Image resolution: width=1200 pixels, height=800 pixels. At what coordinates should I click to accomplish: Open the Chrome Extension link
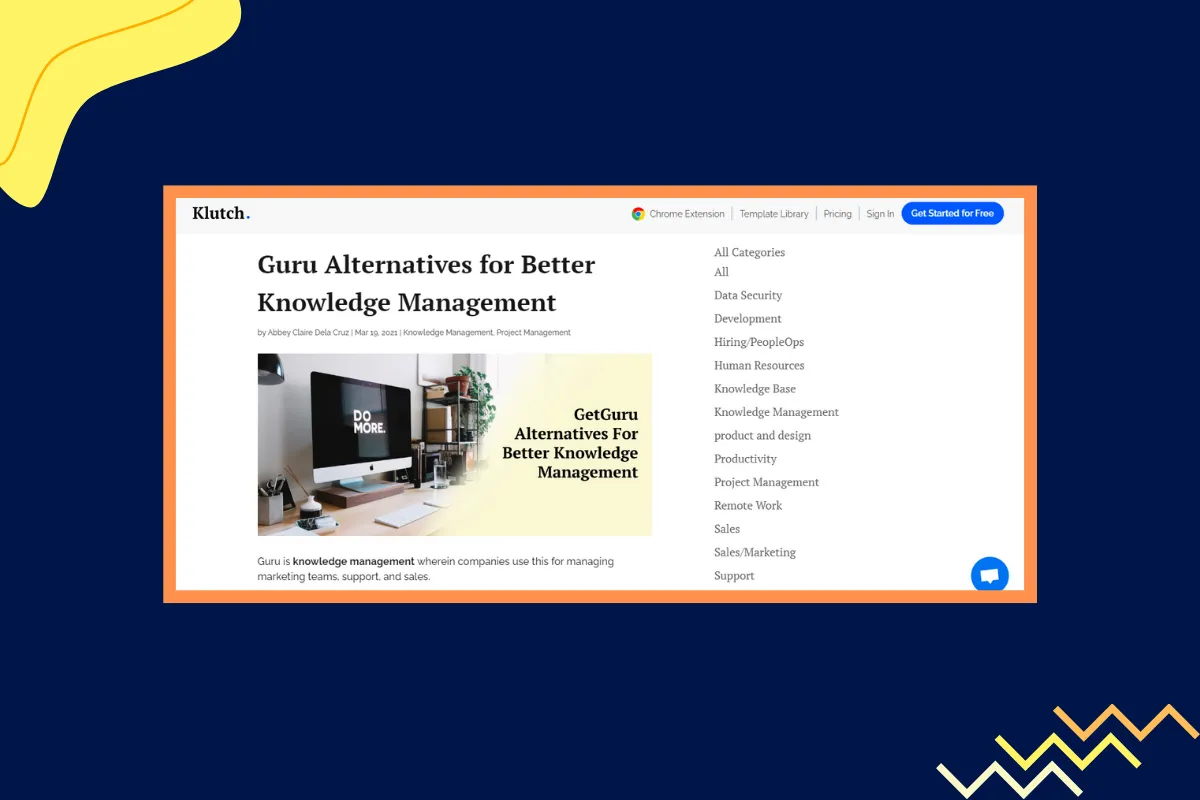(687, 214)
